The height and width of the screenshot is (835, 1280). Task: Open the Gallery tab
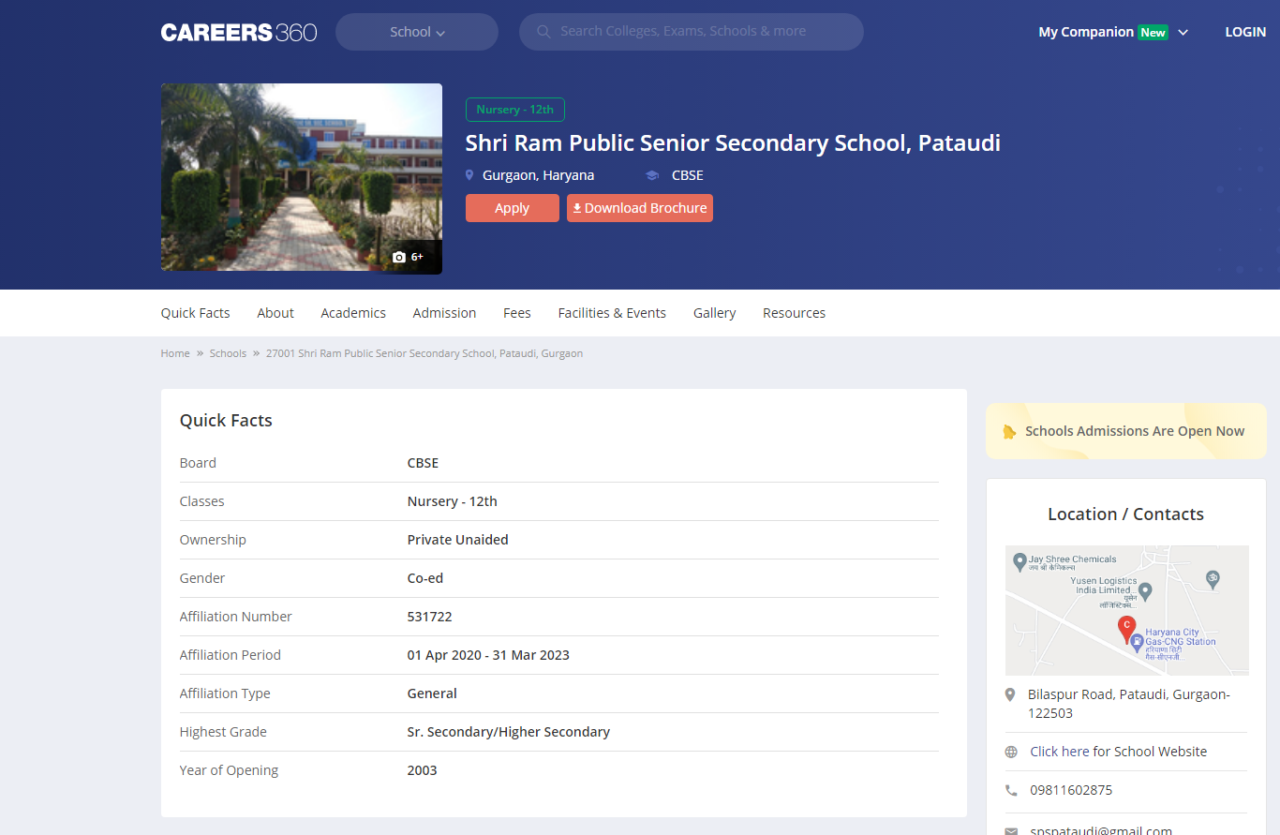(714, 313)
